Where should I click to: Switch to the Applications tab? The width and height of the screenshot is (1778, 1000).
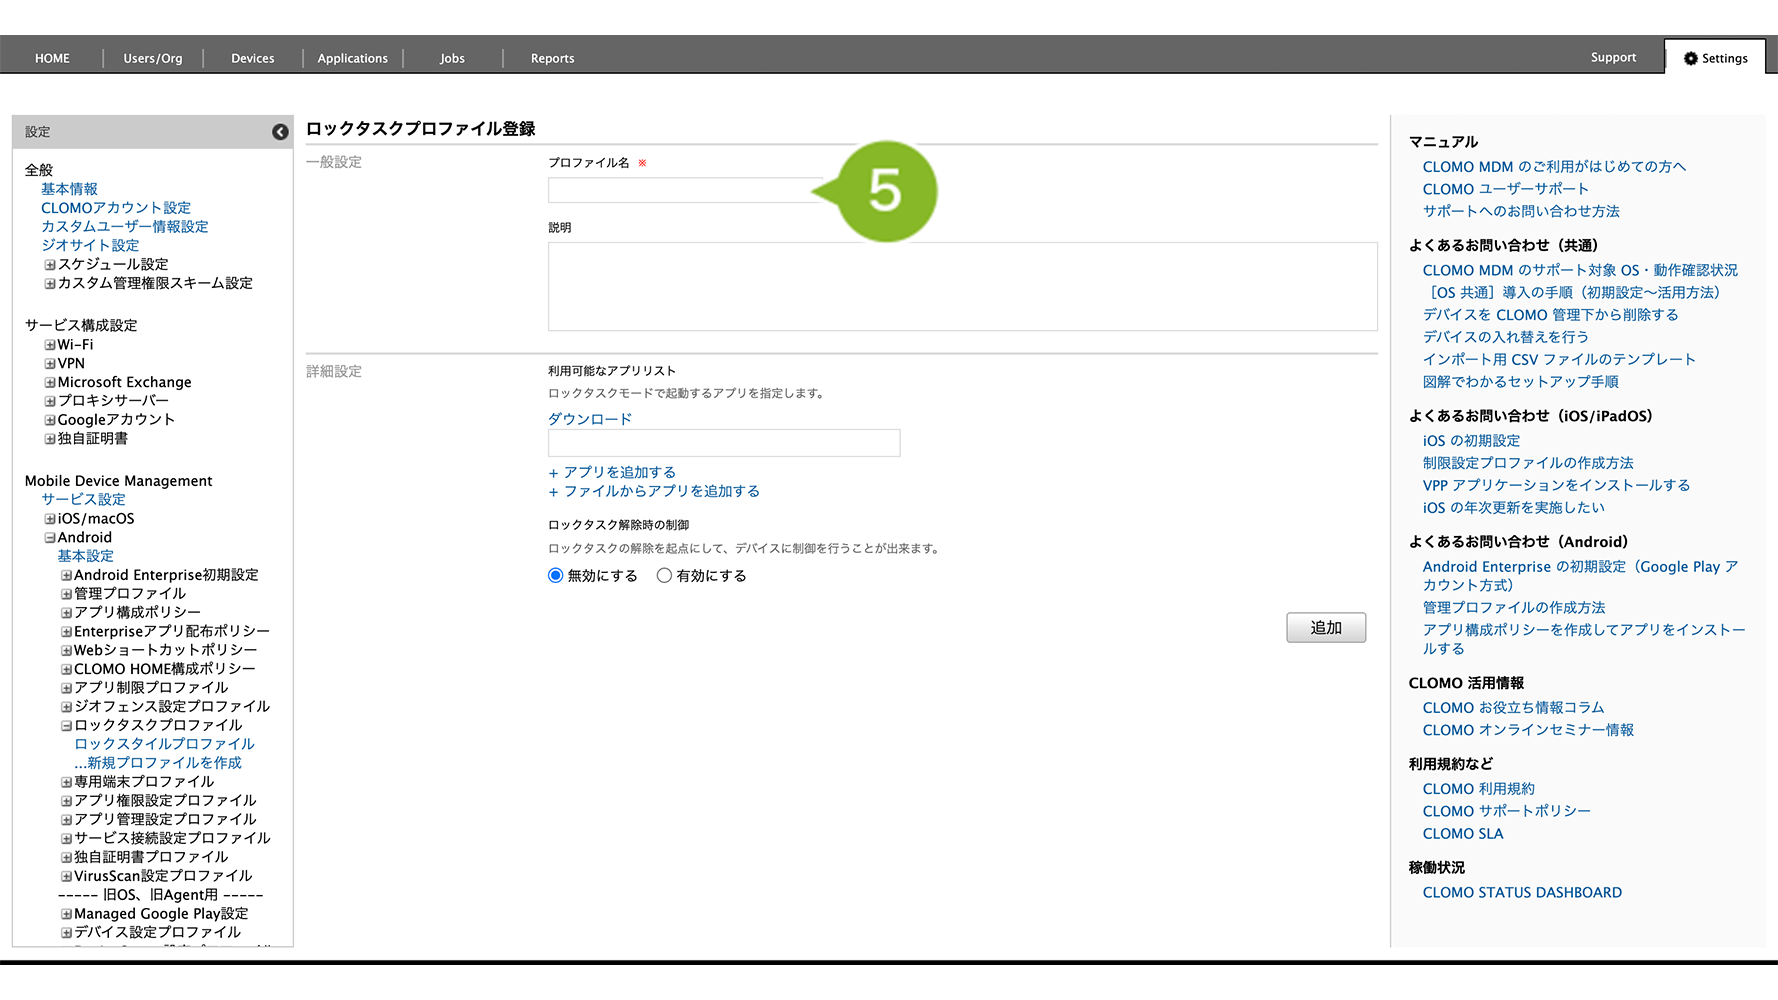[352, 58]
